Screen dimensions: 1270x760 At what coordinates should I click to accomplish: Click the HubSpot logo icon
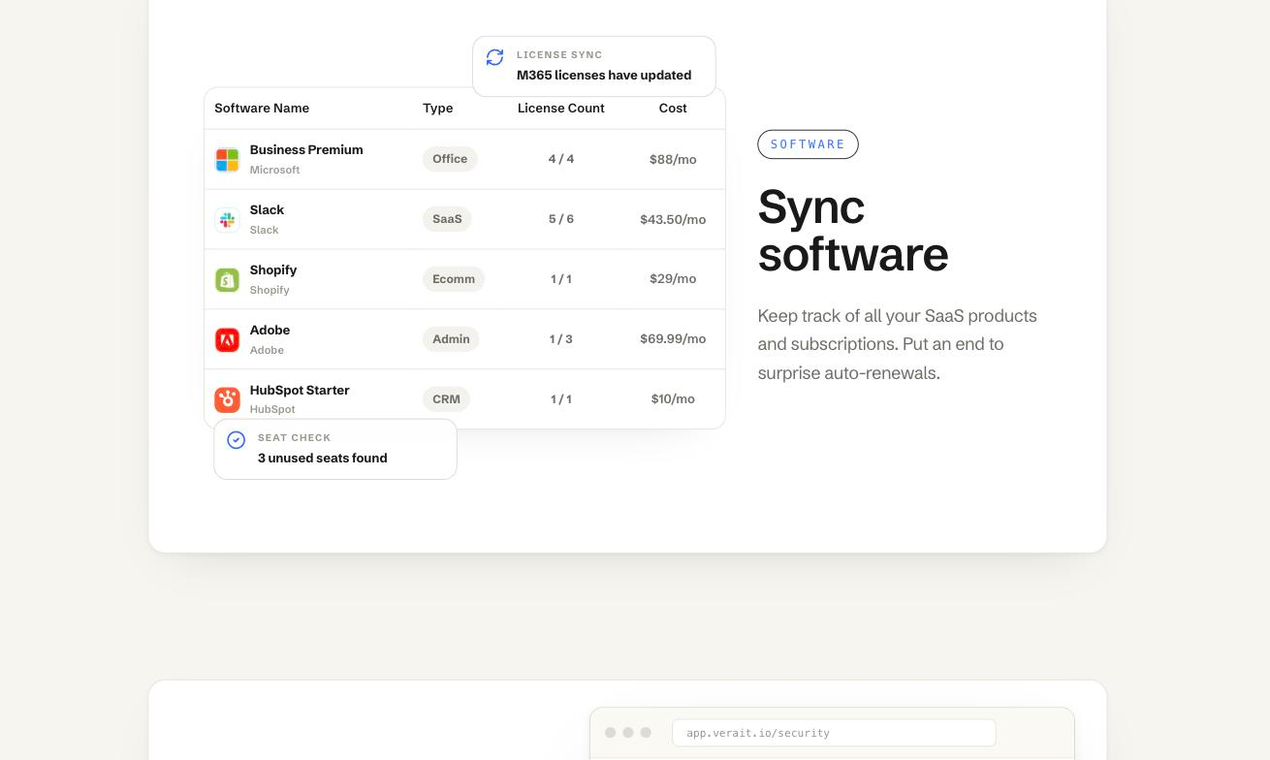227,399
